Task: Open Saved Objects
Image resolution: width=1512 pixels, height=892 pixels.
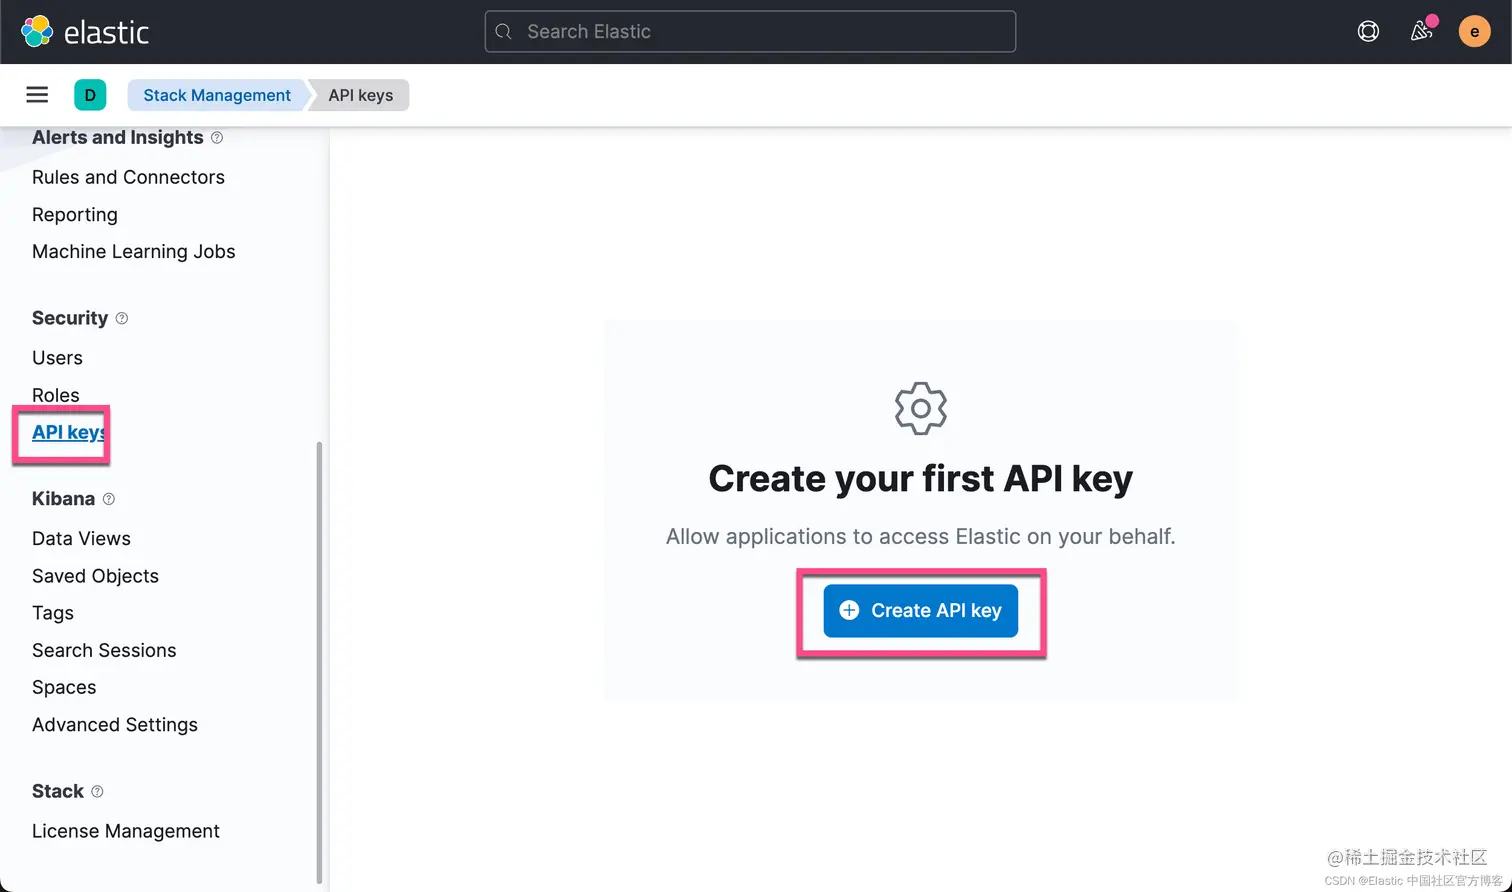Action: tap(95, 576)
